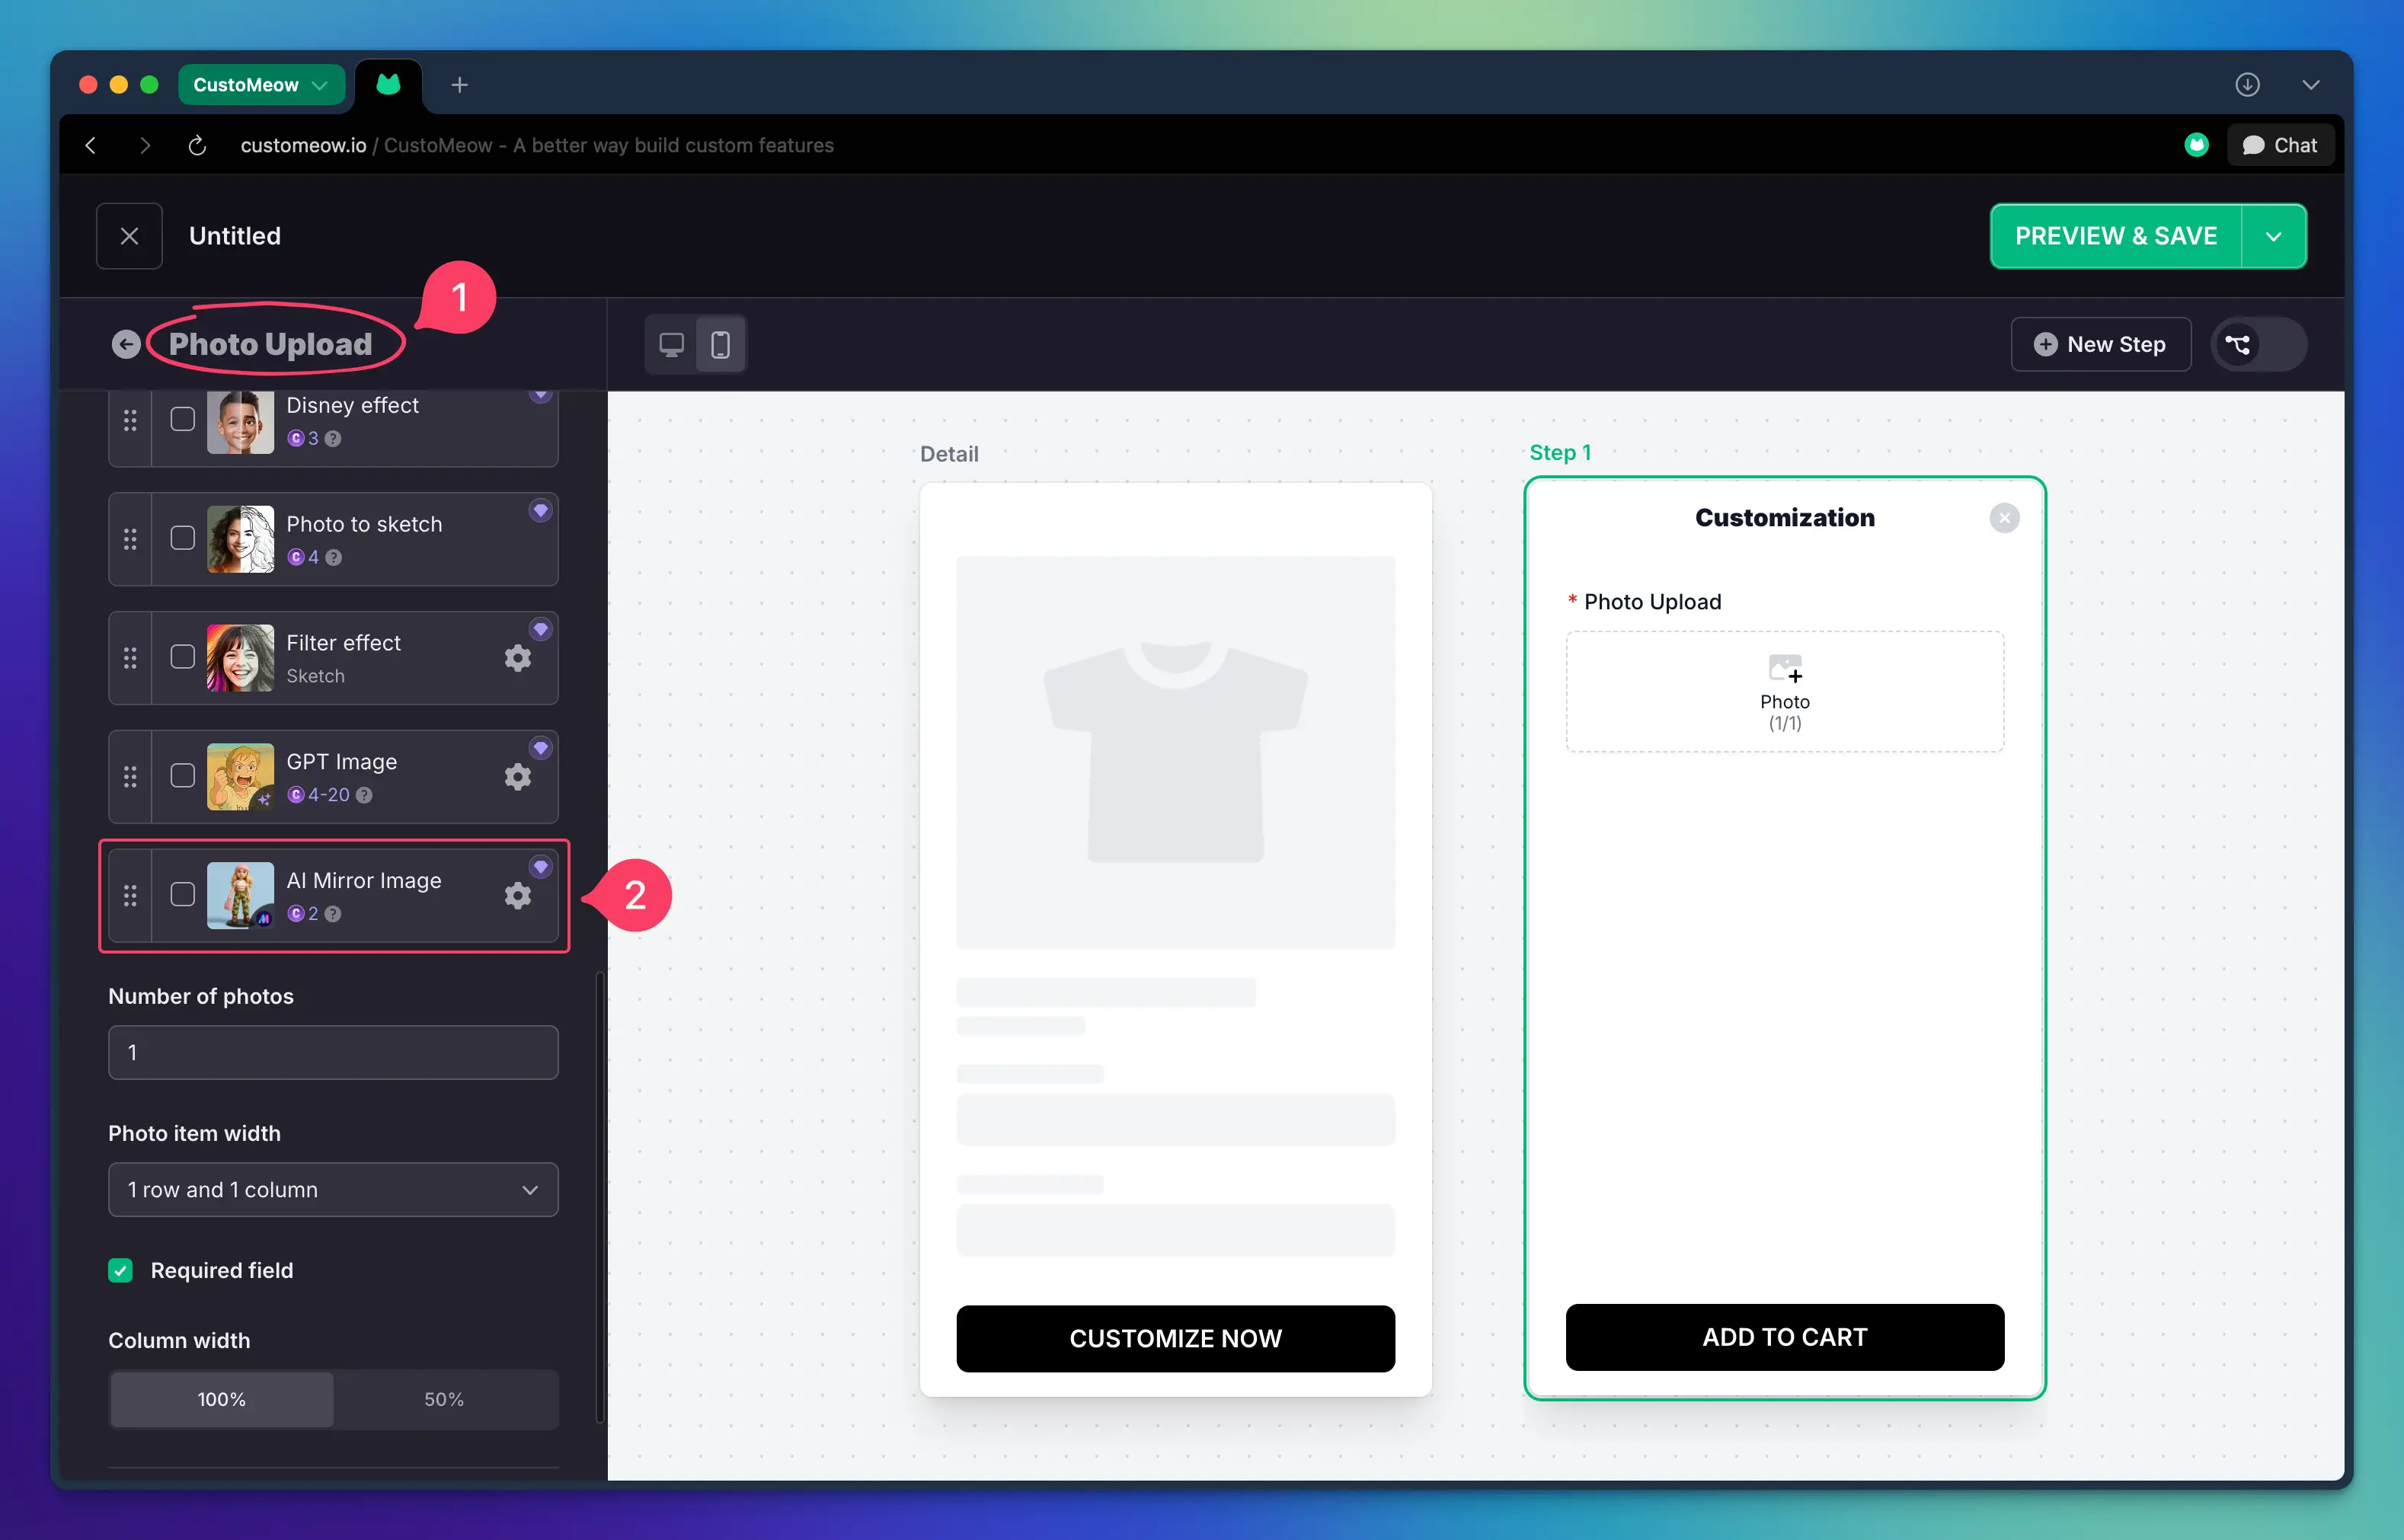Open the CustoMeow workspace dropdown
2404x1540 pixels.
tap(261, 85)
